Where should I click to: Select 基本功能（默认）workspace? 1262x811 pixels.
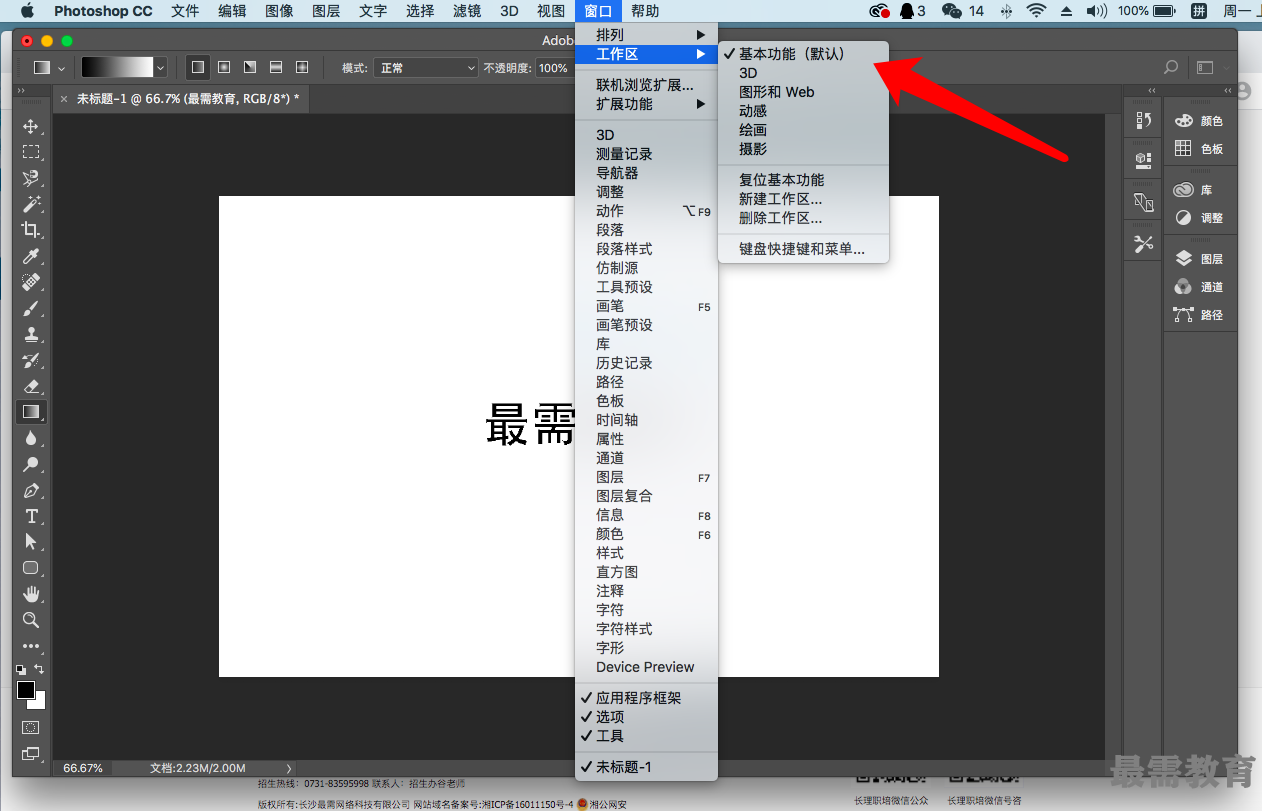coord(803,54)
